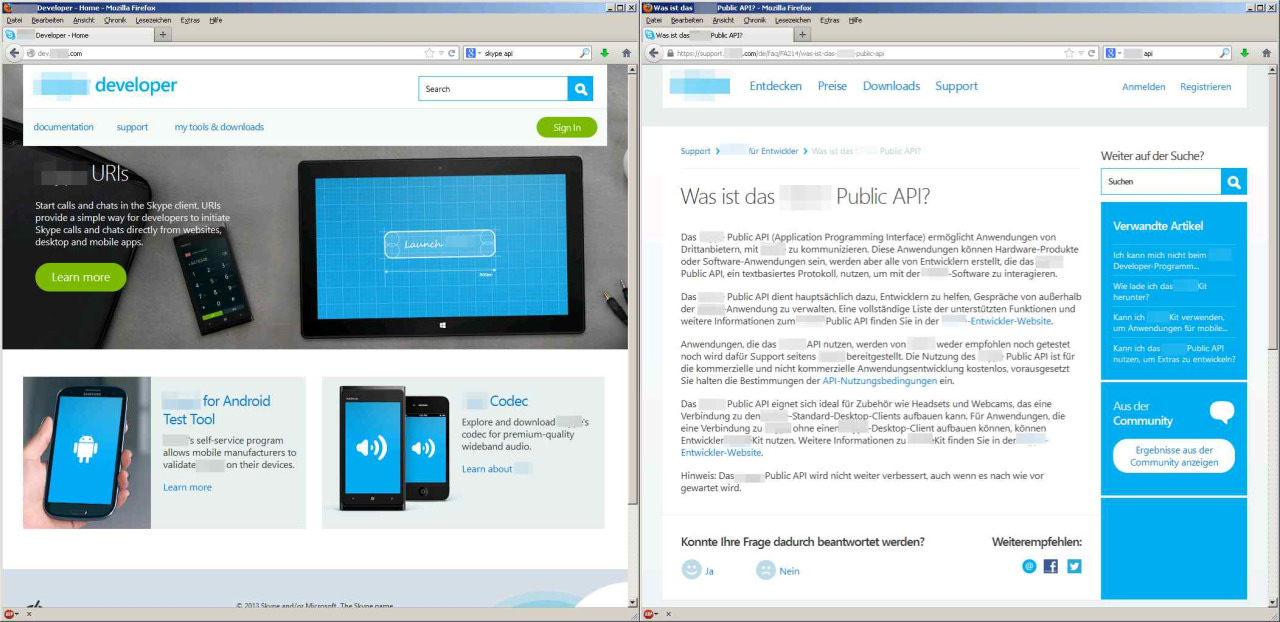Open 'Wie lade ich das Kit herunter?' article
Screen dimensions: 1280x622
click(1161, 292)
